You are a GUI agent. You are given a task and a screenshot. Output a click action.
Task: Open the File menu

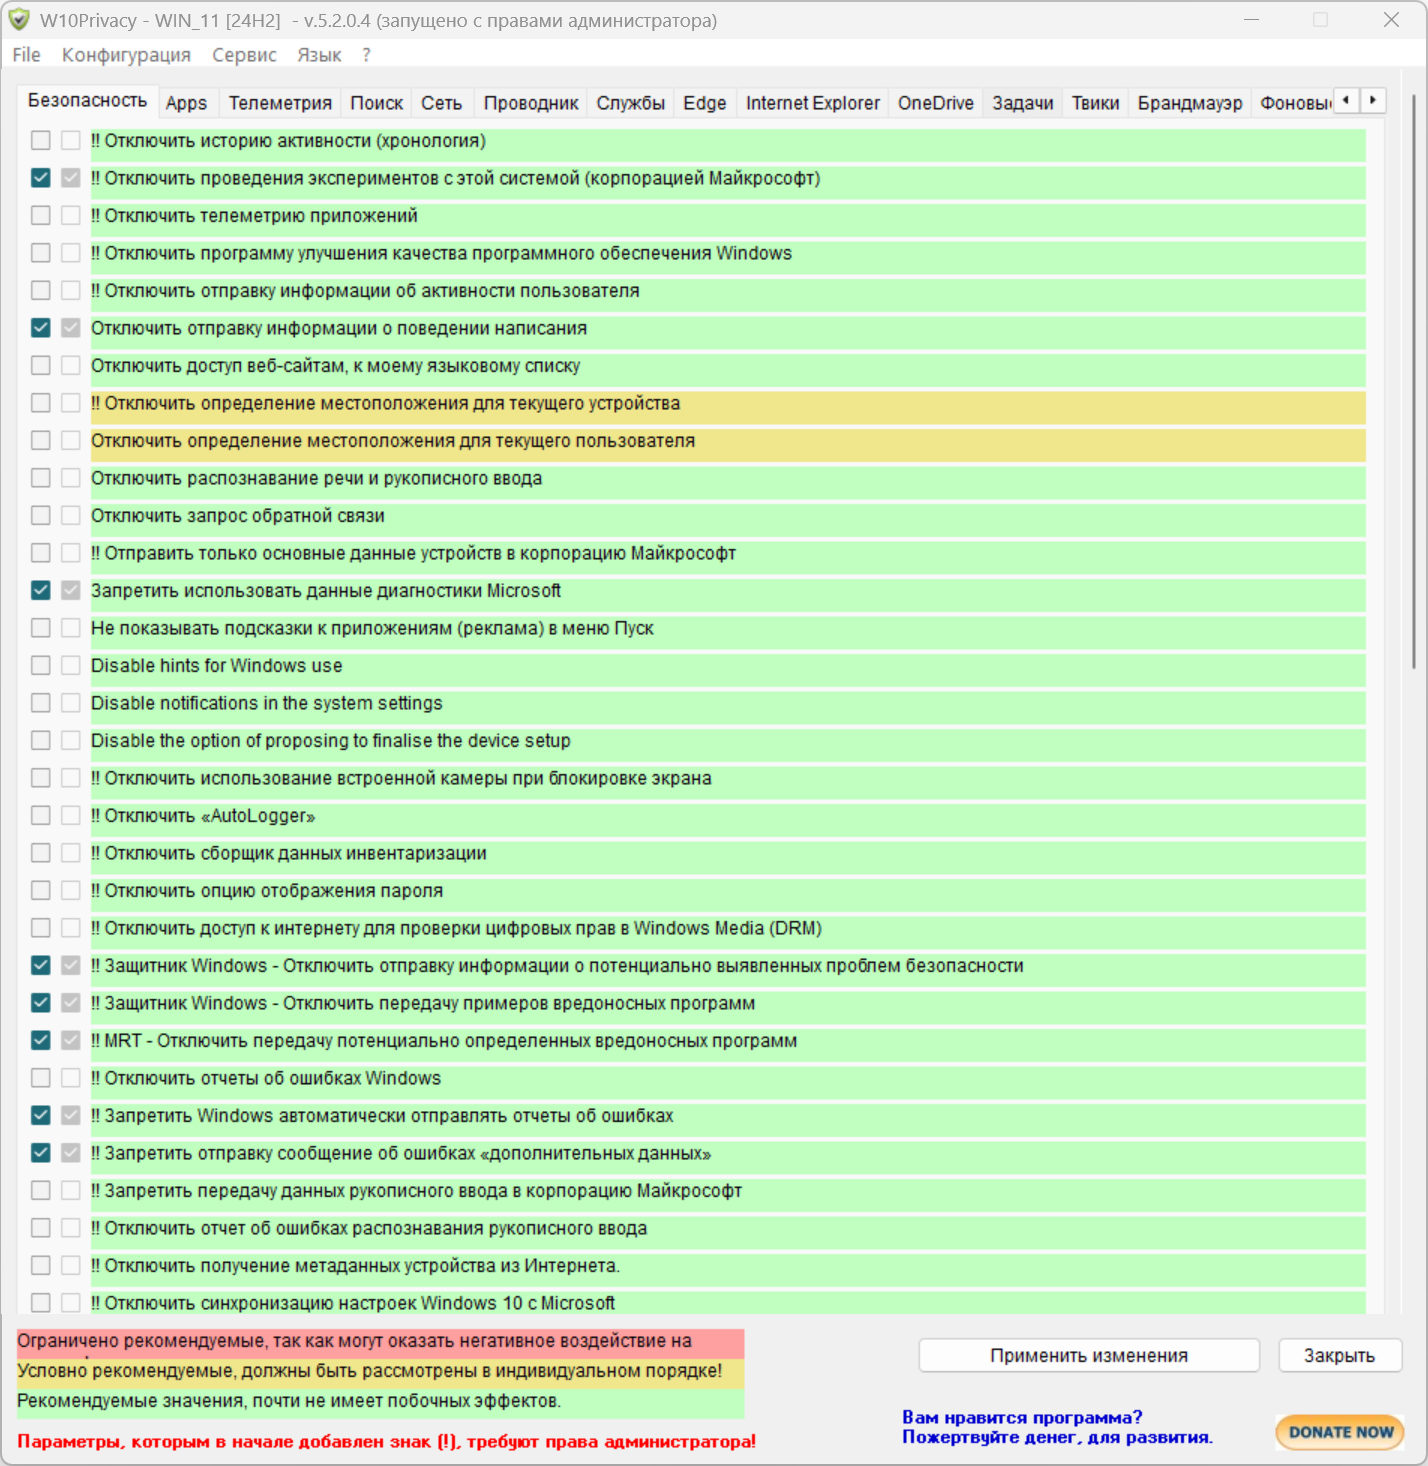tap(26, 55)
